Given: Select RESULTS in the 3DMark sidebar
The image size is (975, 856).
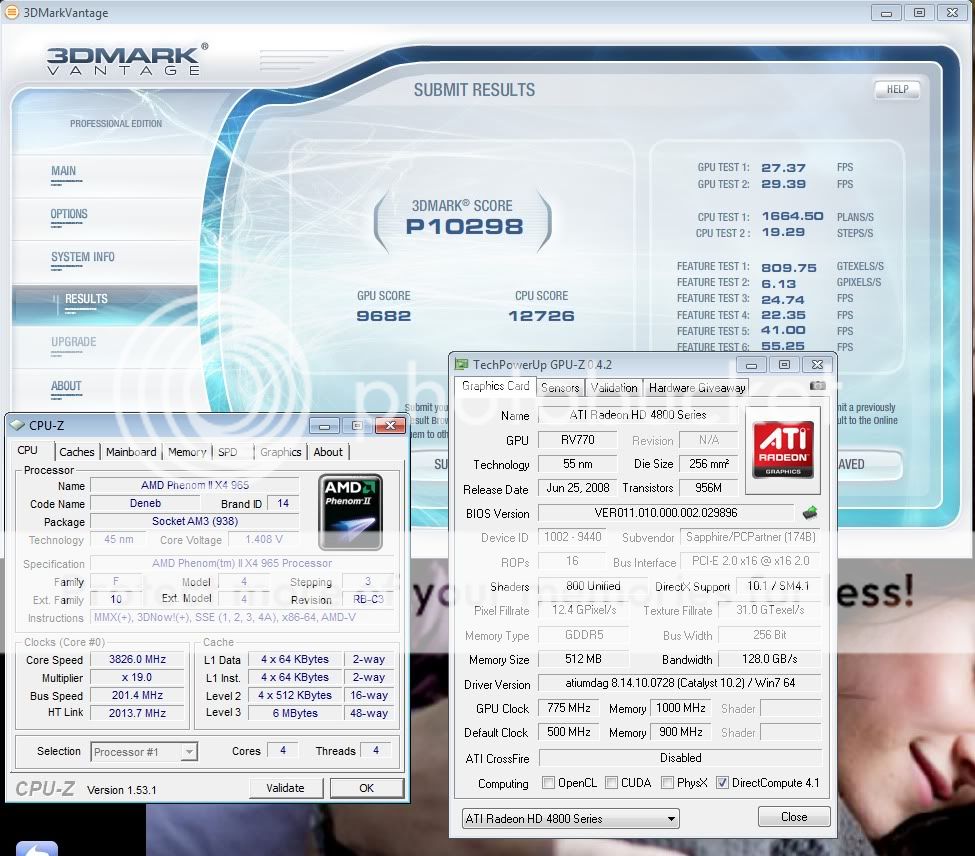Looking at the screenshot, I should [86, 299].
